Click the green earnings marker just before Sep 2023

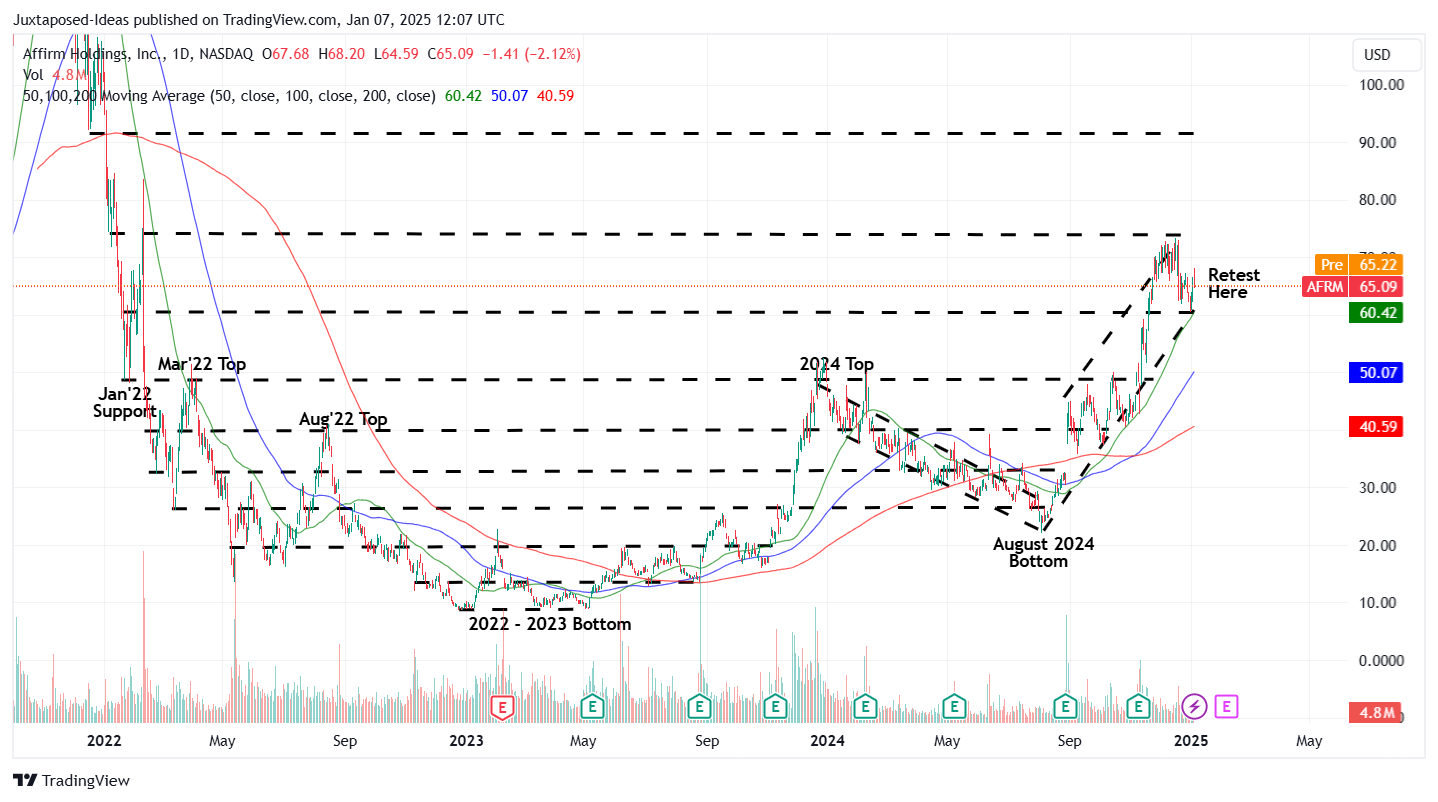(701, 707)
